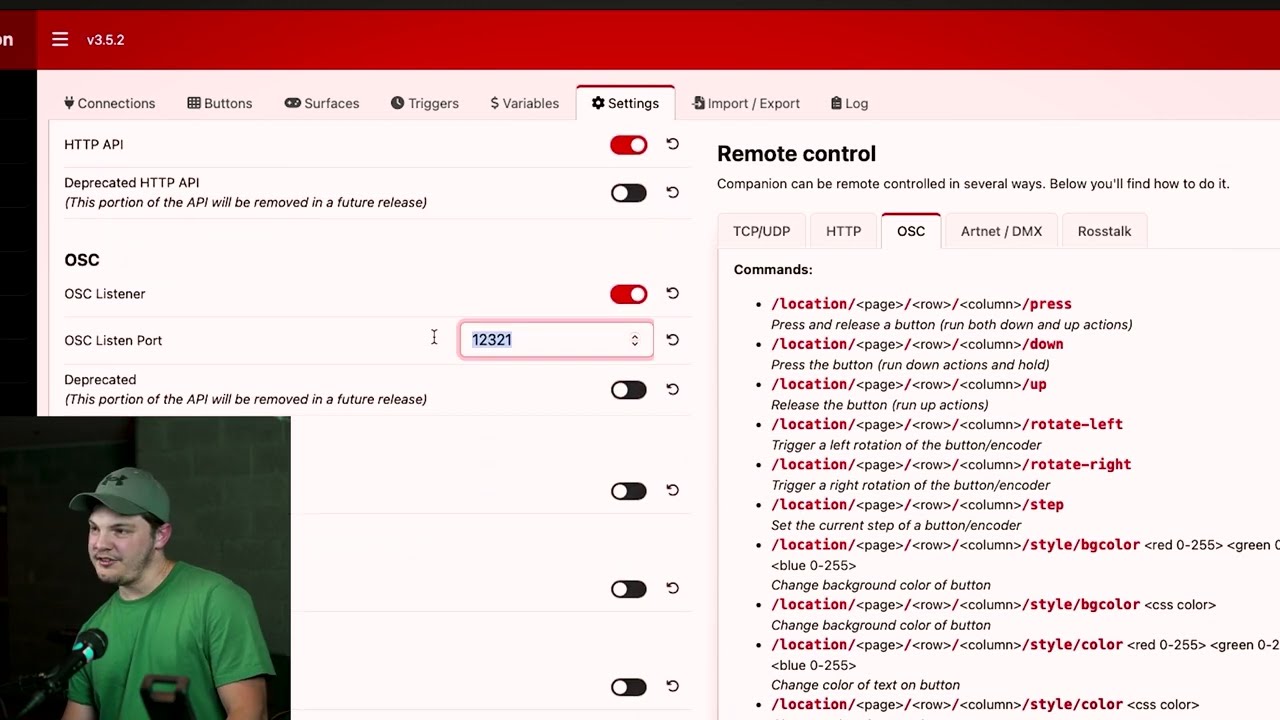Reset the Deprecated setting under OSC
This screenshot has height=720, width=1280.
672,389
